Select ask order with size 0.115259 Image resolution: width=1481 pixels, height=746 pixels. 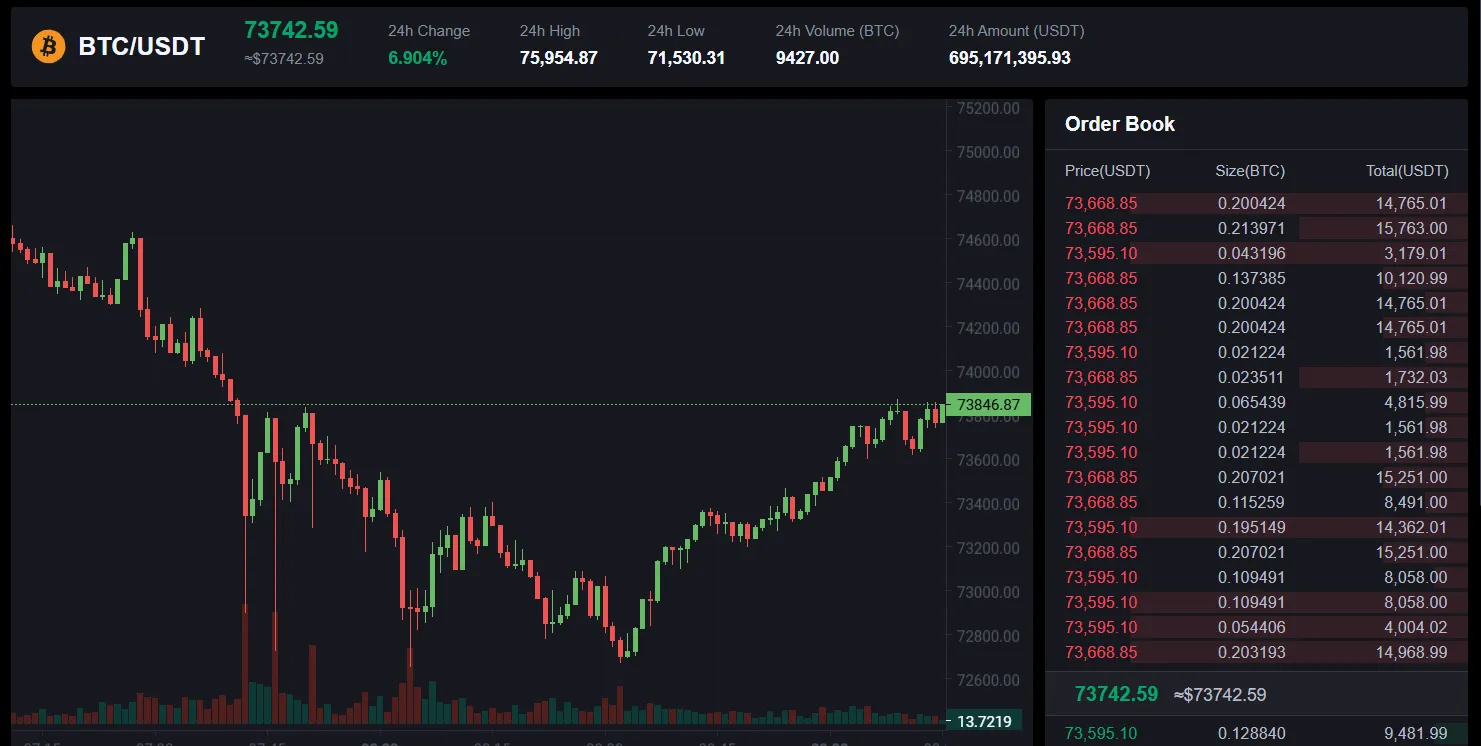pos(1256,502)
